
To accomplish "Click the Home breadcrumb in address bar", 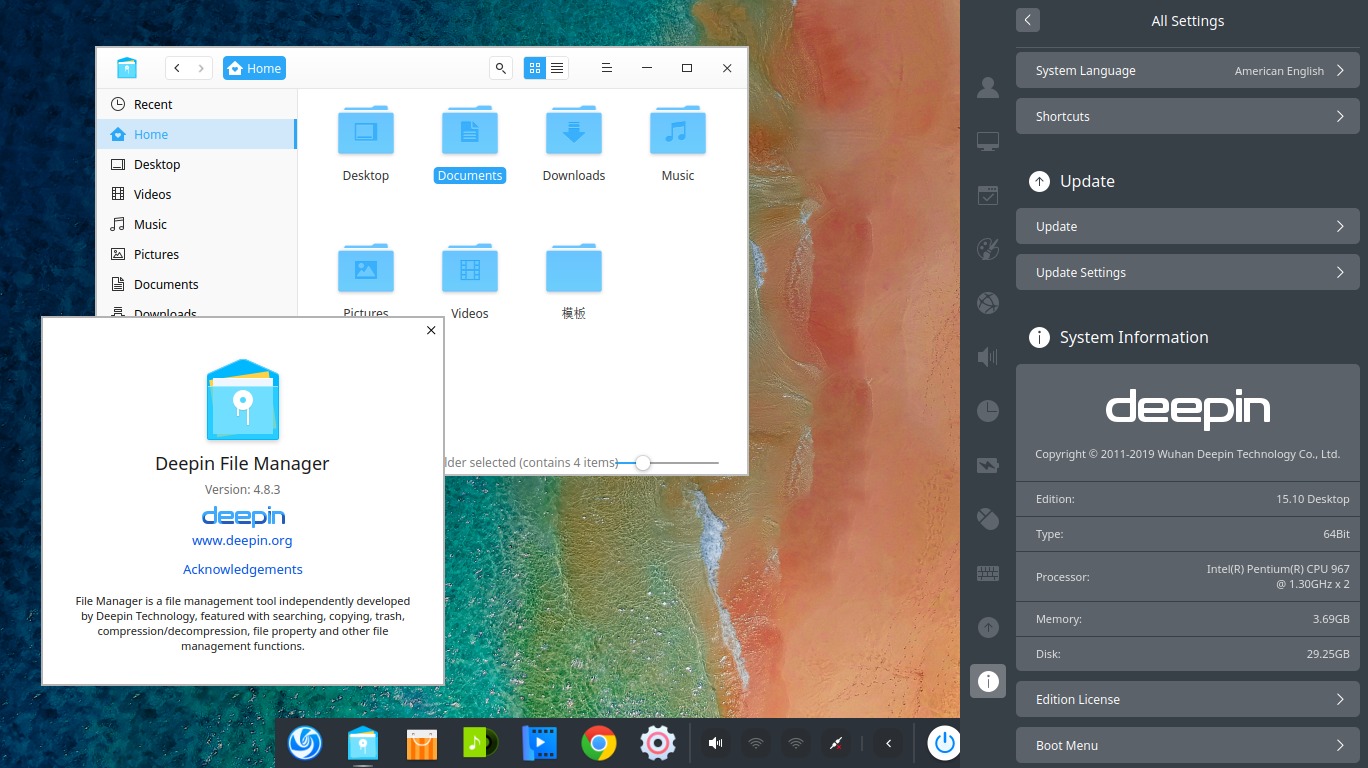I will (x=254, y=68).
